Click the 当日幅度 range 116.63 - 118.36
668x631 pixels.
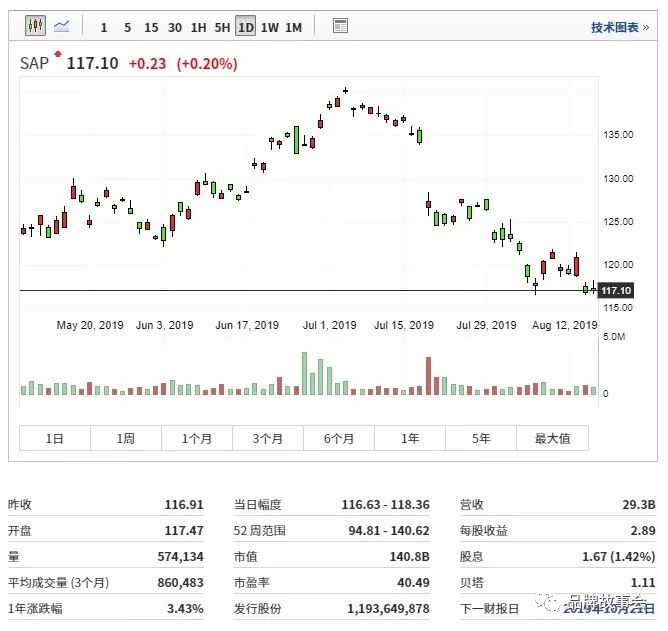[386, 504]
